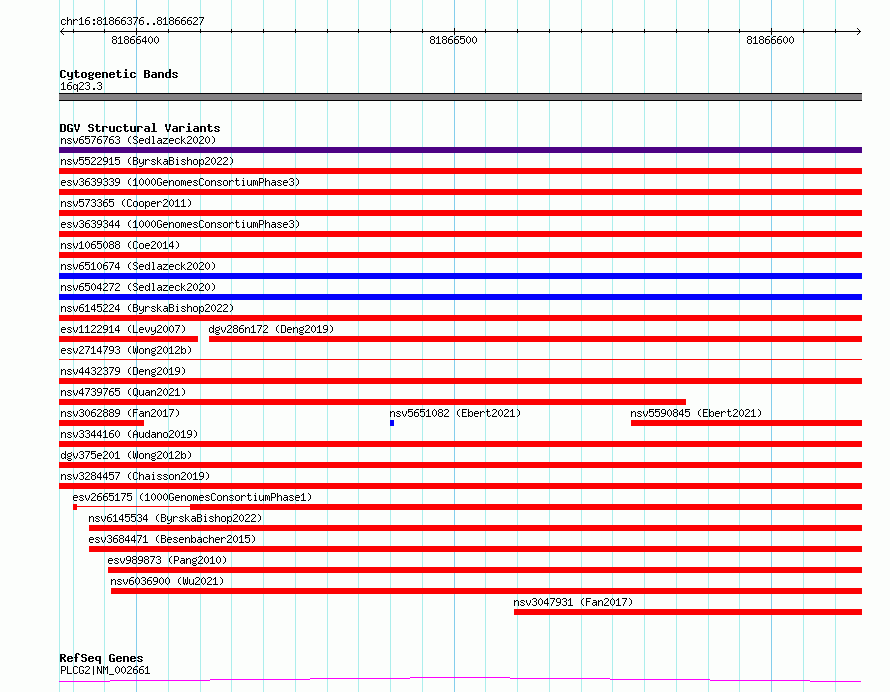Screen dimensions: 890x692
Task: Click the 81866500 ruler position
Action: tap(454, 40)
